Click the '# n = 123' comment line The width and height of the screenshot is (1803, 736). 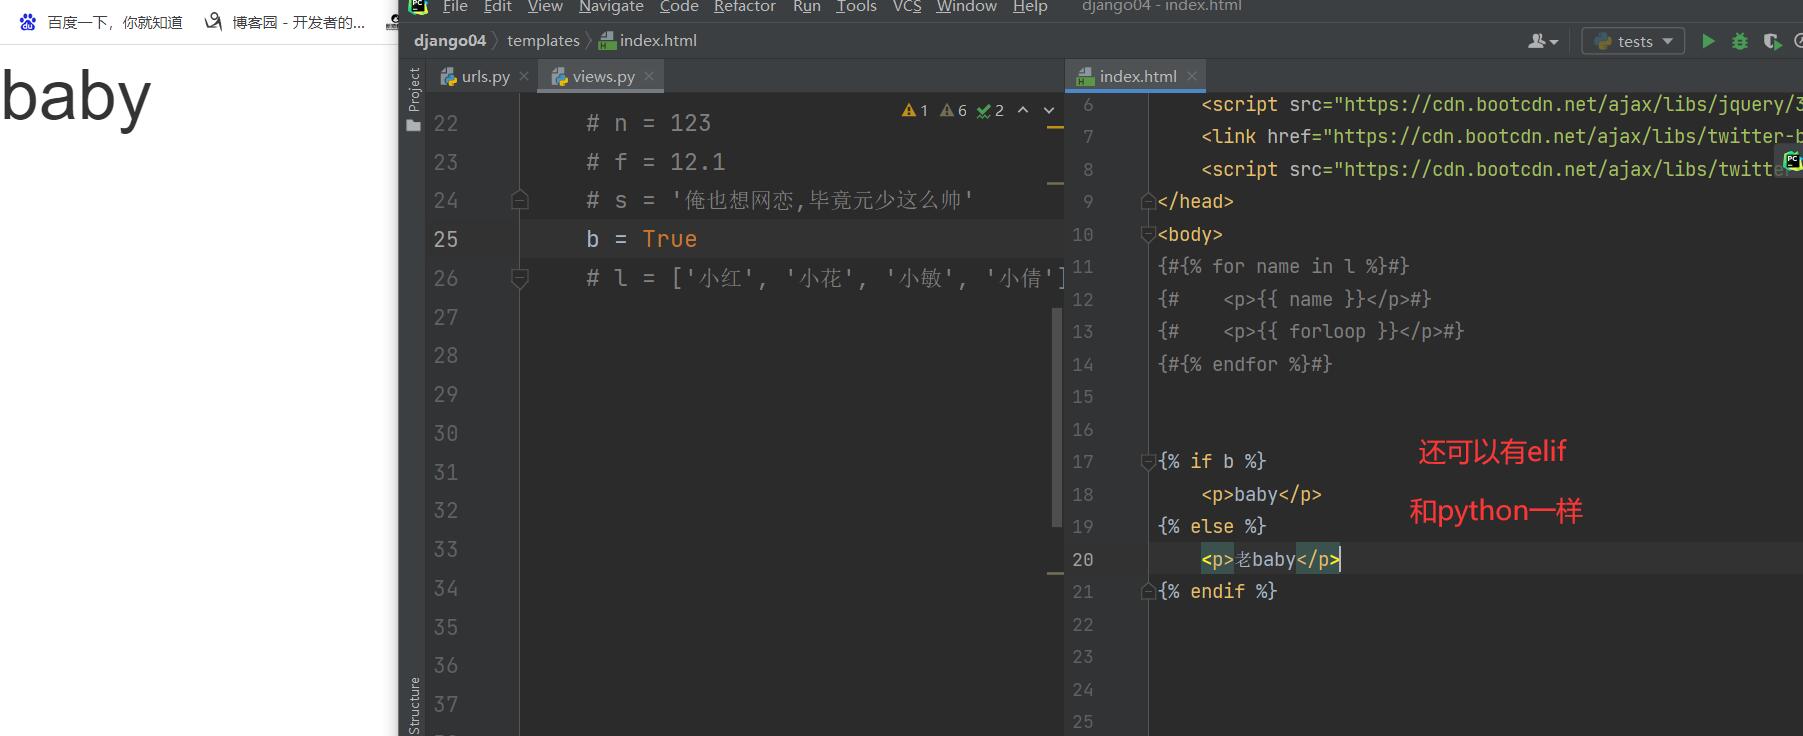648,123
